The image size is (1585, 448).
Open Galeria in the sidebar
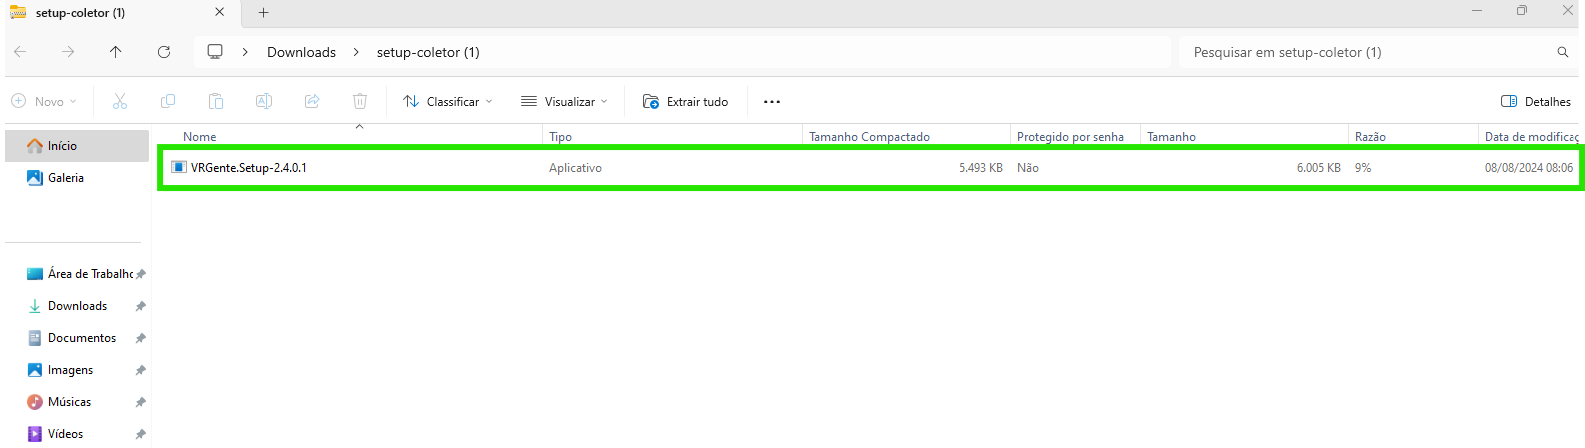coord(66,178)
